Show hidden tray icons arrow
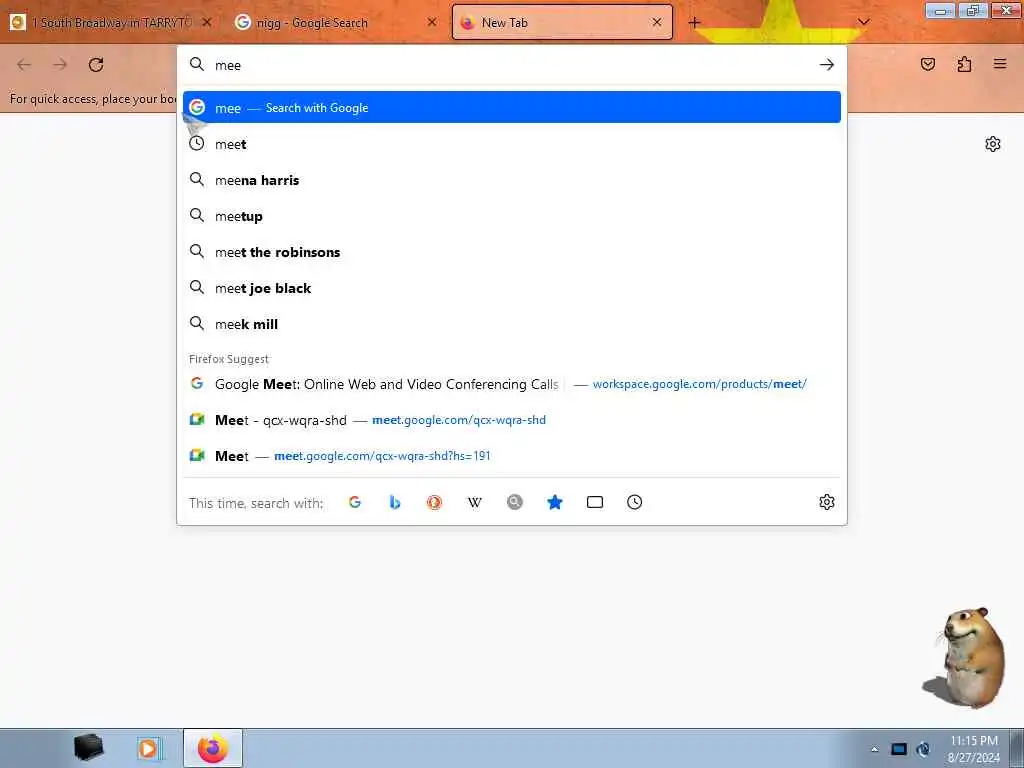 pos(874,749)
